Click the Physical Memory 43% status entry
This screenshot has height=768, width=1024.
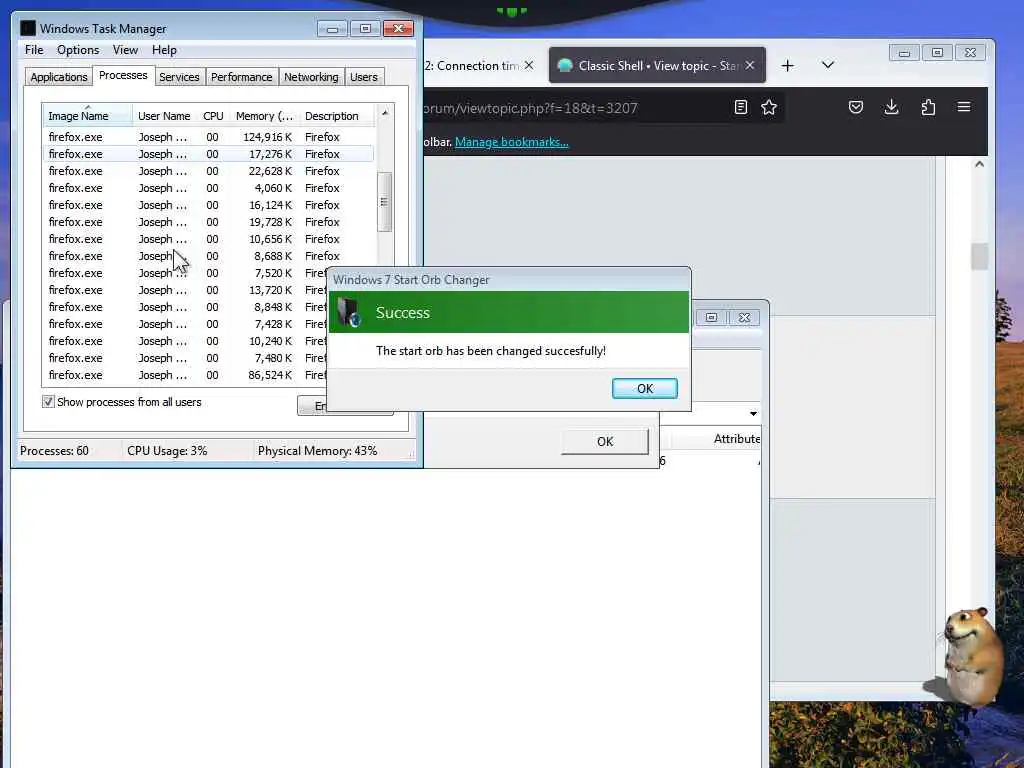317,451
